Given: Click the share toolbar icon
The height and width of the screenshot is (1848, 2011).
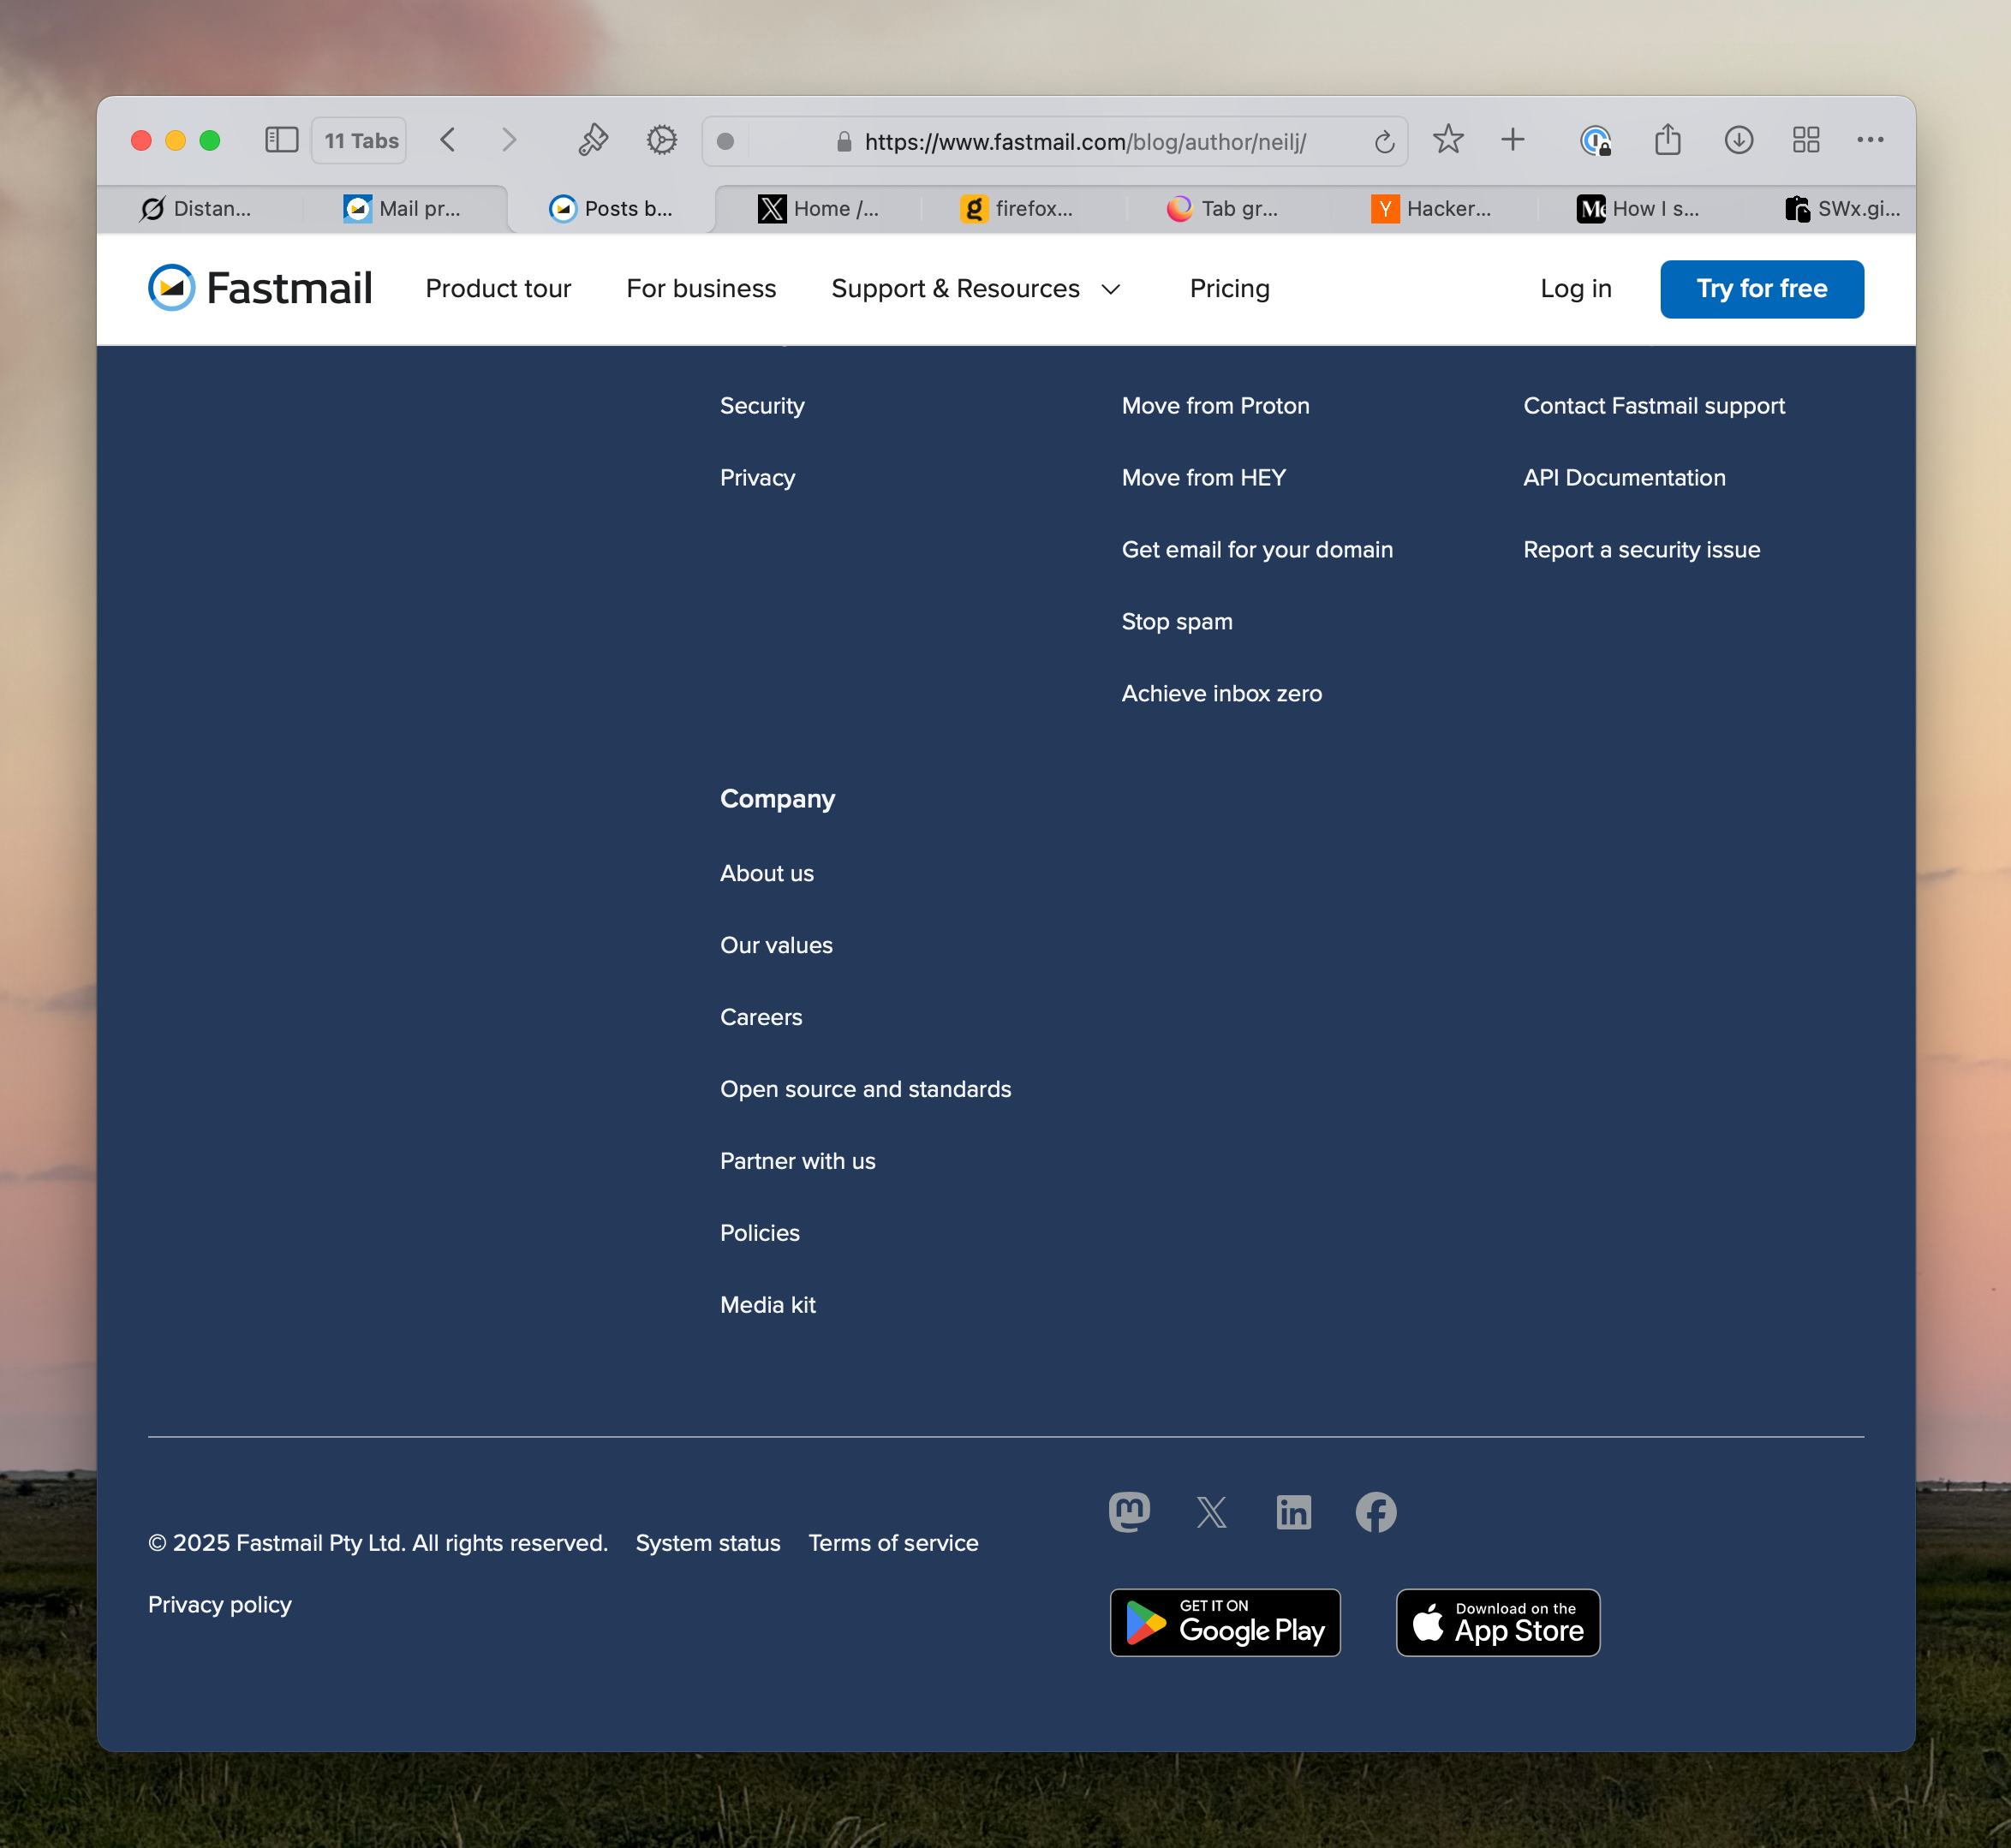Looking at the screenshot, I should pyautogui.click(x=1667, y=140).
